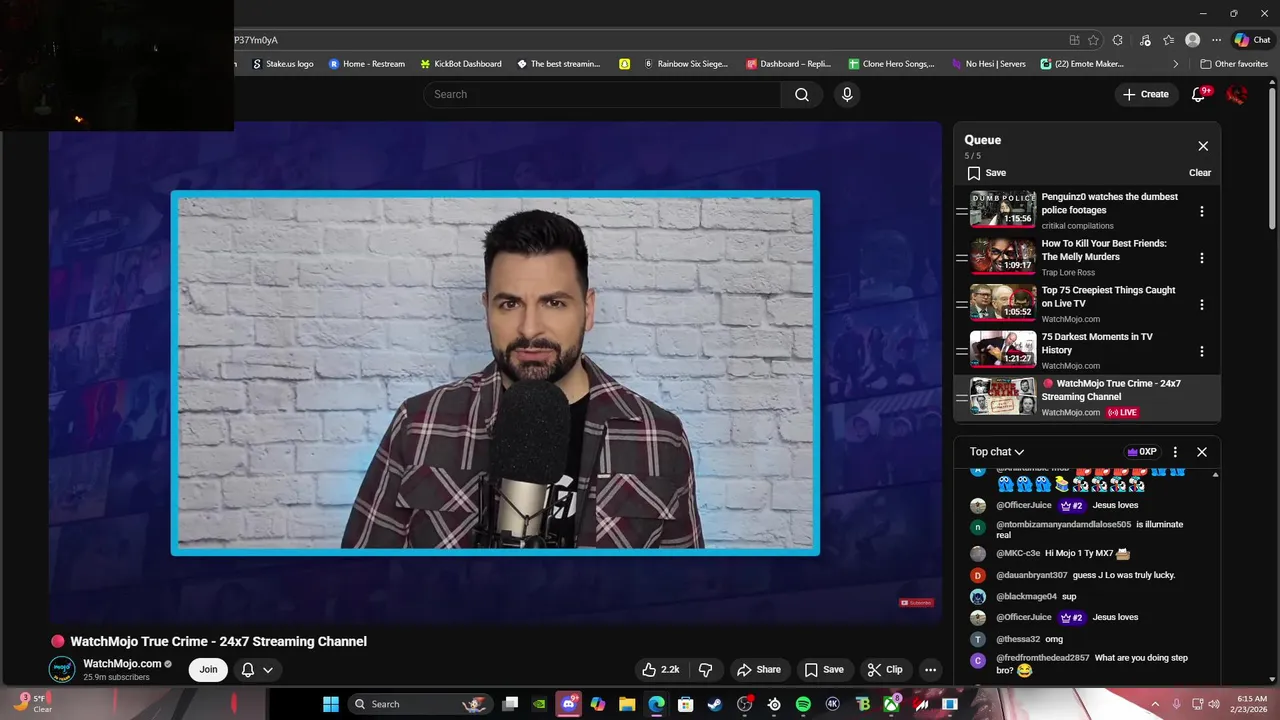Click the WatchMojo channel avatar
Viewport: 1280px width, 720px height.
[x=62, y=670]
